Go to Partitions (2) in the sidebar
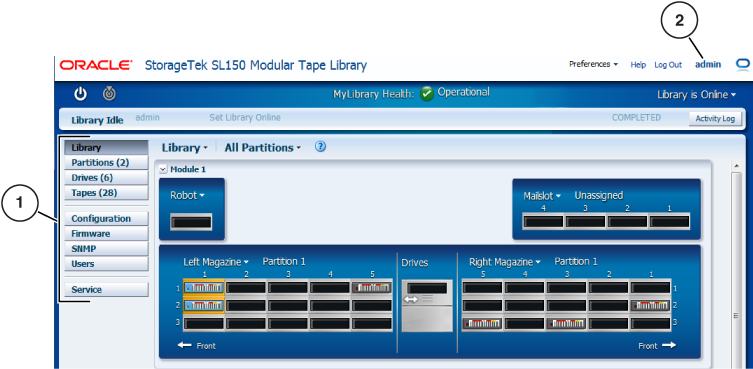The image size is (753, 369). [x=106, y=162]
